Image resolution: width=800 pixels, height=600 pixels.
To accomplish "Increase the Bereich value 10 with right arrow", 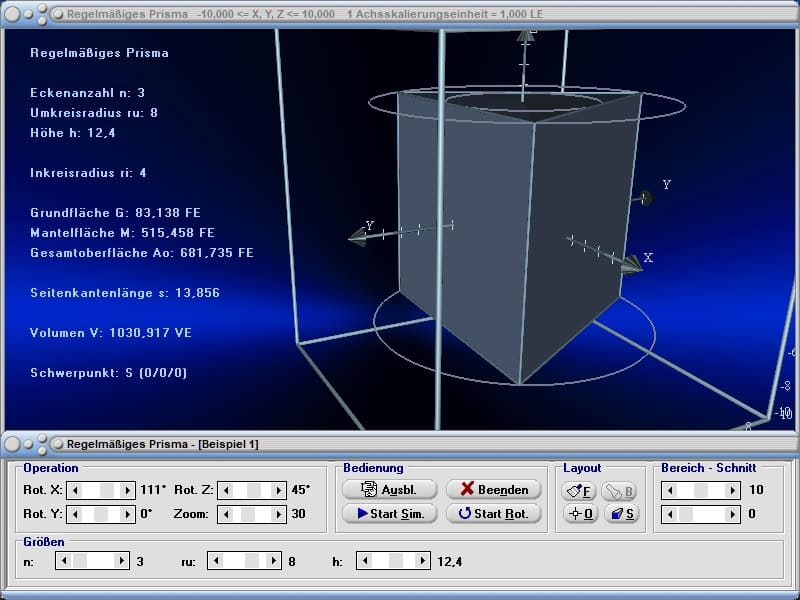I will tap(733, 490).
